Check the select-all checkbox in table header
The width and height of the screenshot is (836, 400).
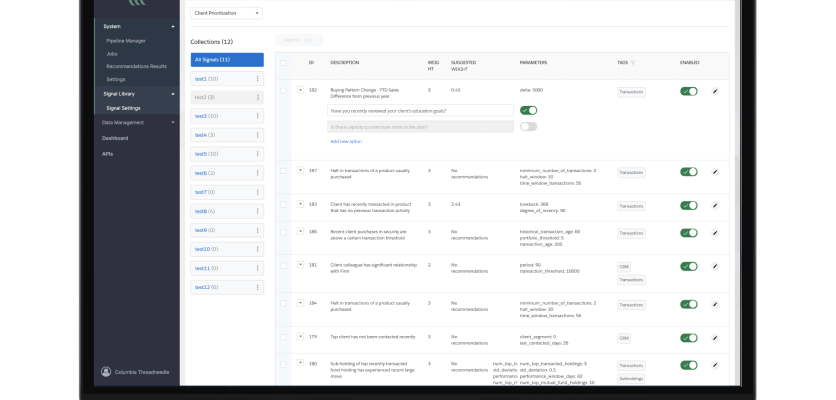pos(283,63)
